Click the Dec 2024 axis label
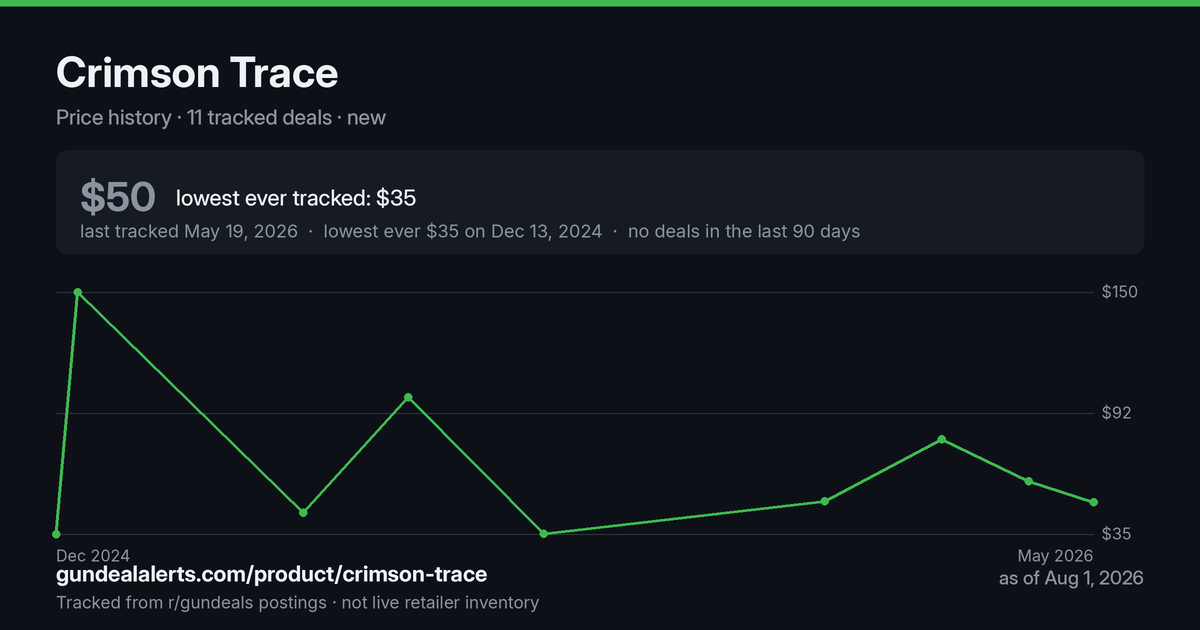 (93, 555)
